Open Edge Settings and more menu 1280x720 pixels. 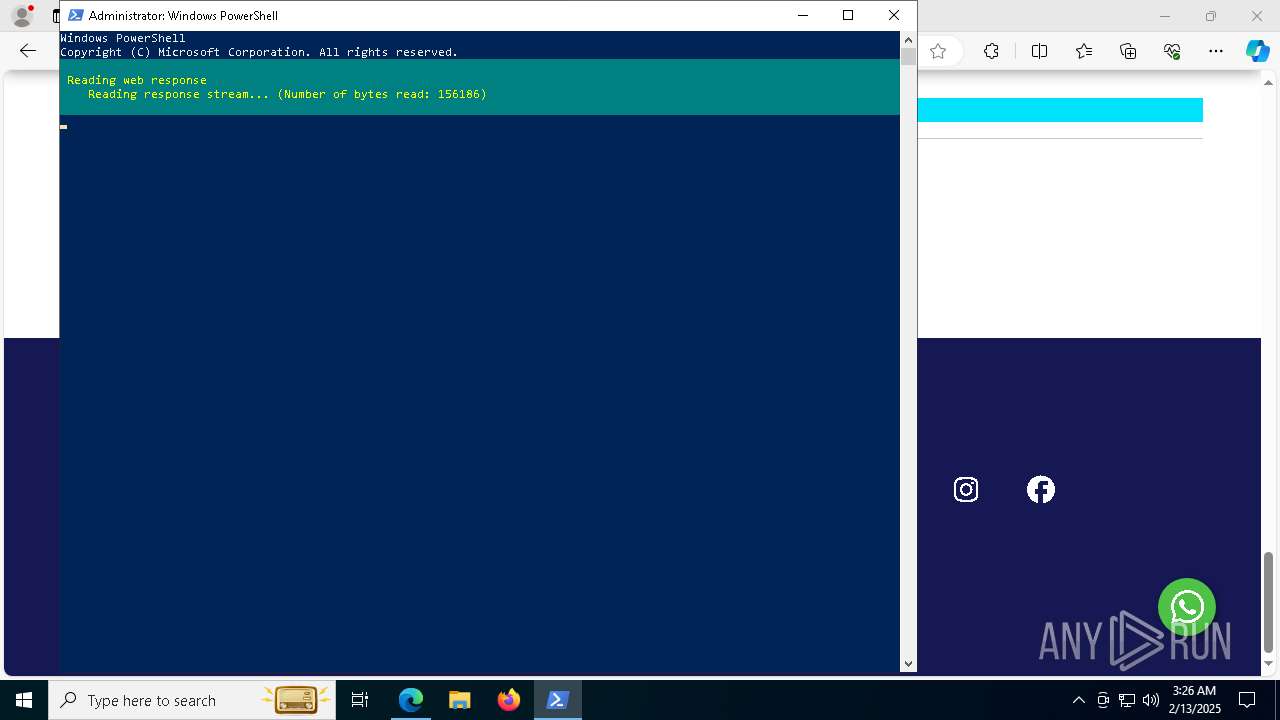pyautogui.click(x=1216, y=51)
